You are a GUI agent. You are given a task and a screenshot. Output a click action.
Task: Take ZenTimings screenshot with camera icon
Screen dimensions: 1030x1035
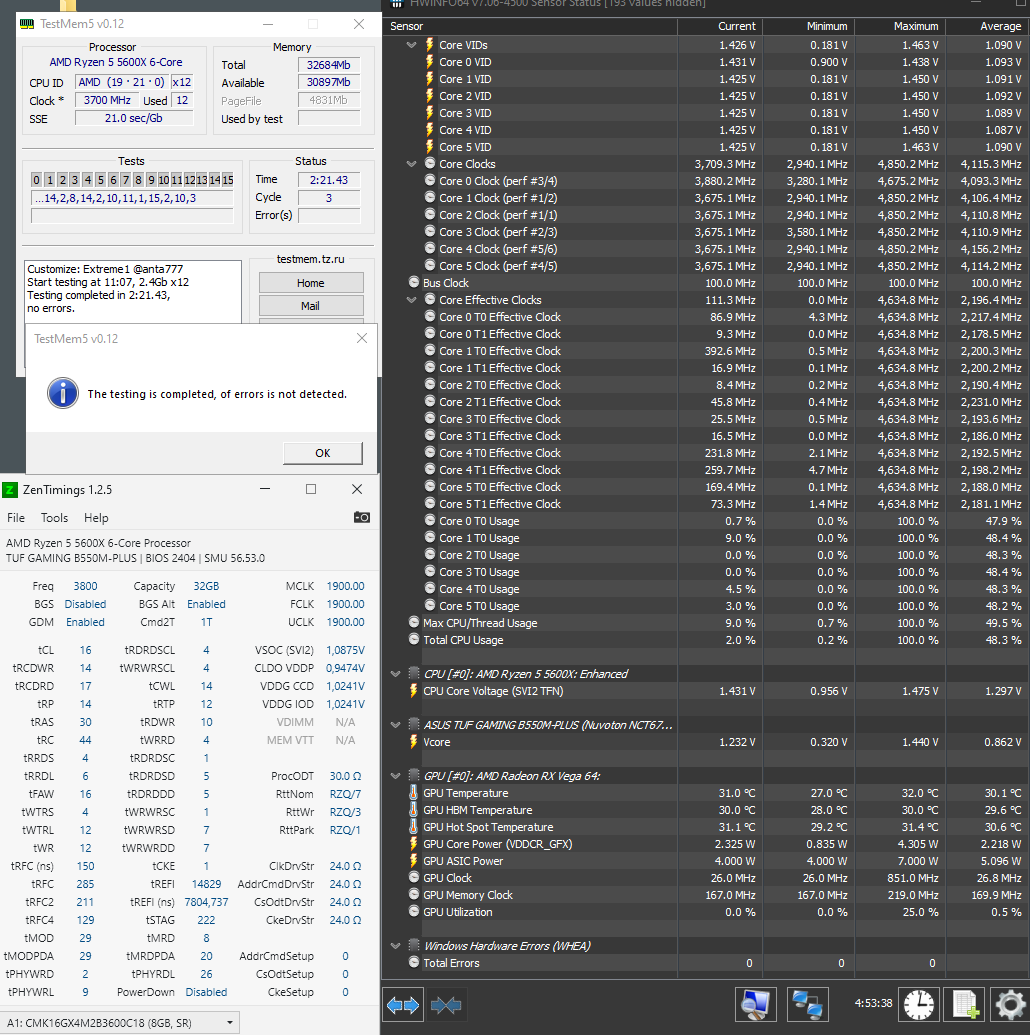361,518
